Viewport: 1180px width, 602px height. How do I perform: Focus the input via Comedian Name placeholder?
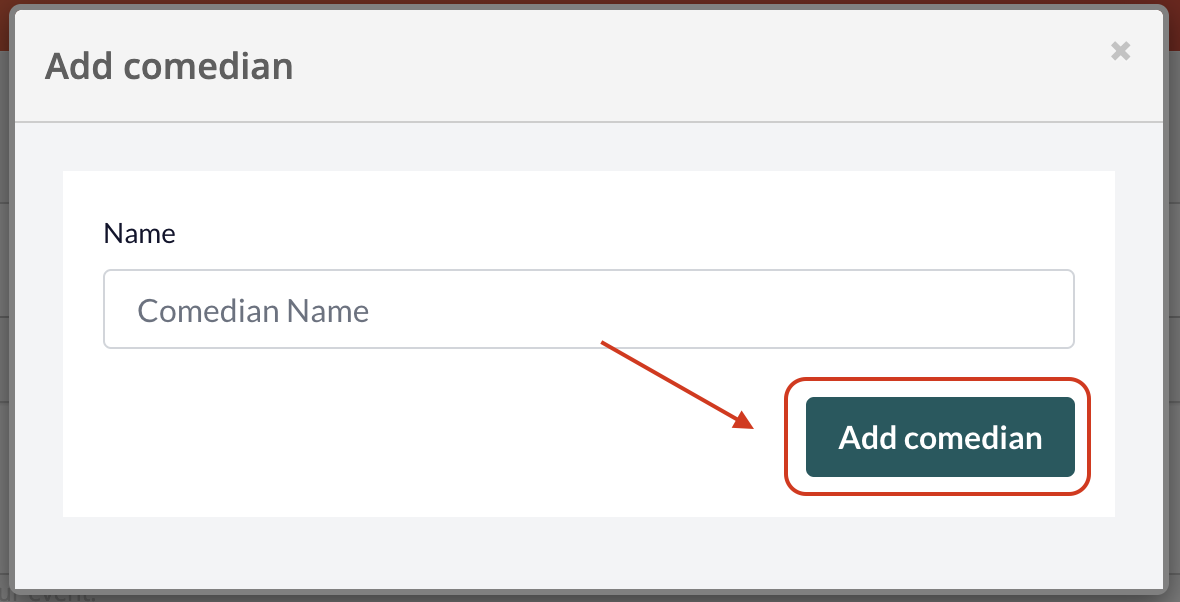253,311
